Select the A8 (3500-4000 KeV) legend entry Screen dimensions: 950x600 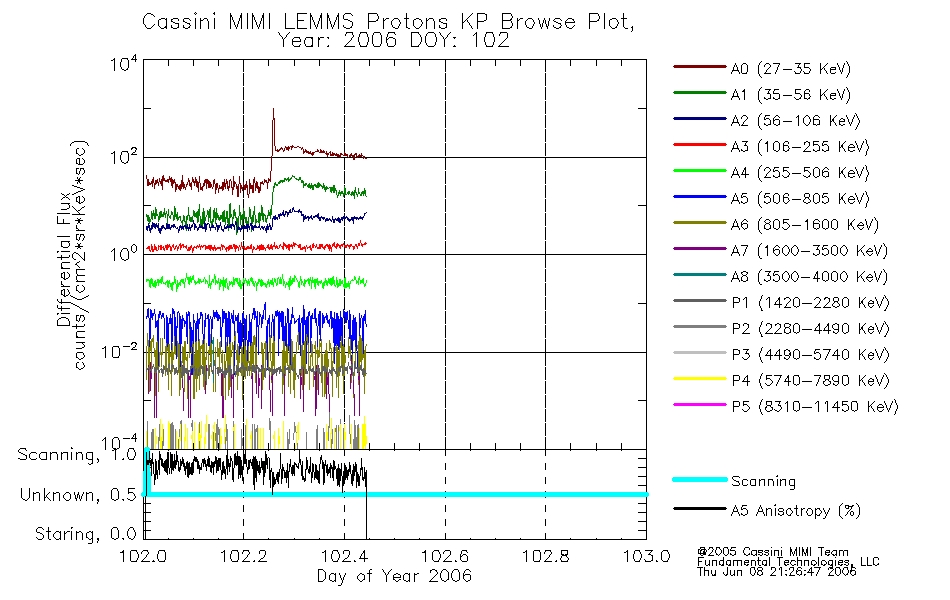click(780, 276)
